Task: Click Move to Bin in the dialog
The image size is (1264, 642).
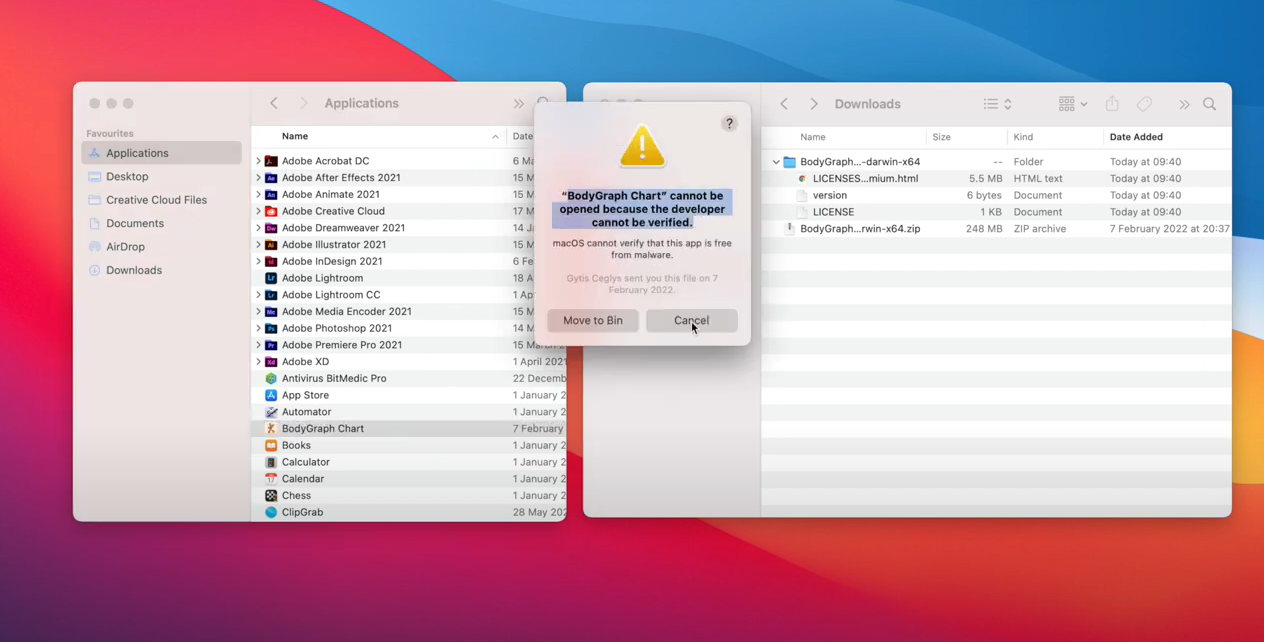Action: (593, 320)
